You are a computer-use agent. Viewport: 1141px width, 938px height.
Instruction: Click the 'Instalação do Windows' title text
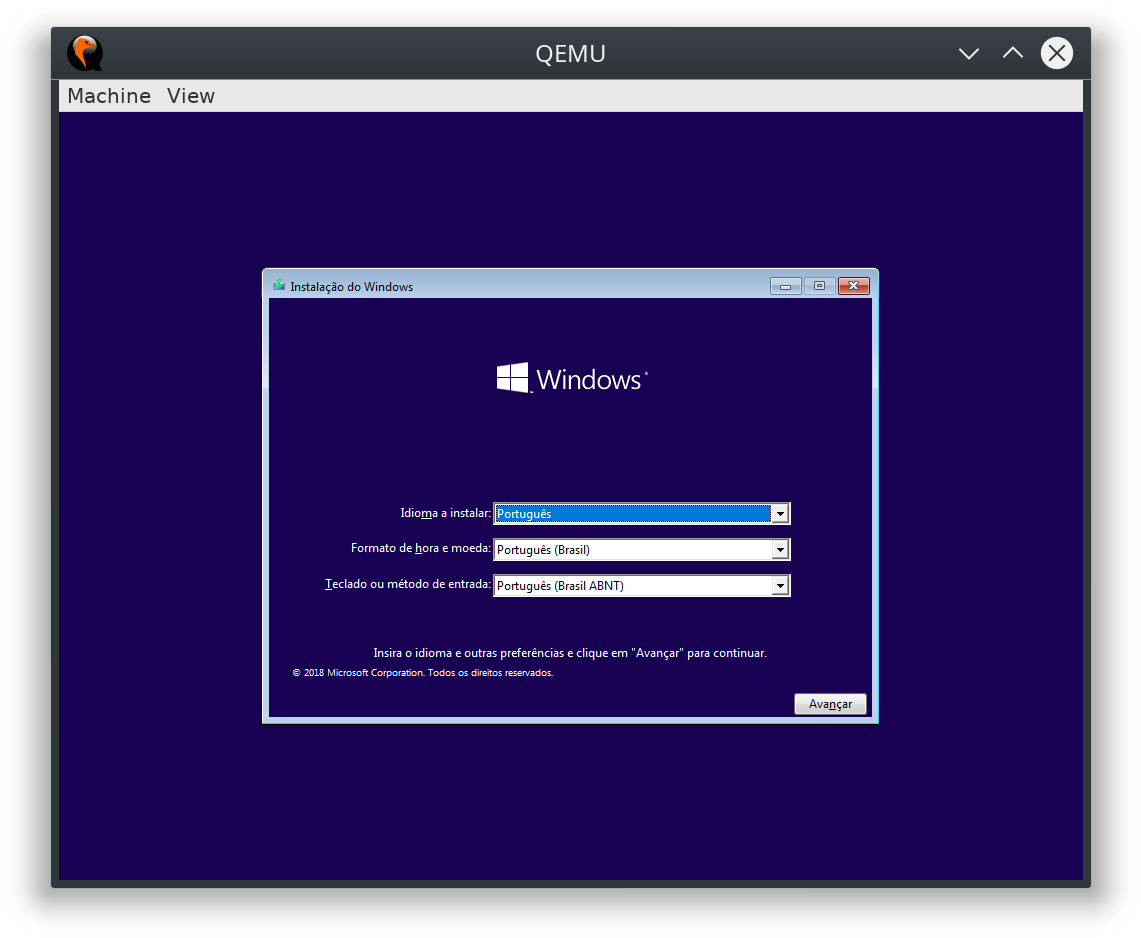point(351,287)
